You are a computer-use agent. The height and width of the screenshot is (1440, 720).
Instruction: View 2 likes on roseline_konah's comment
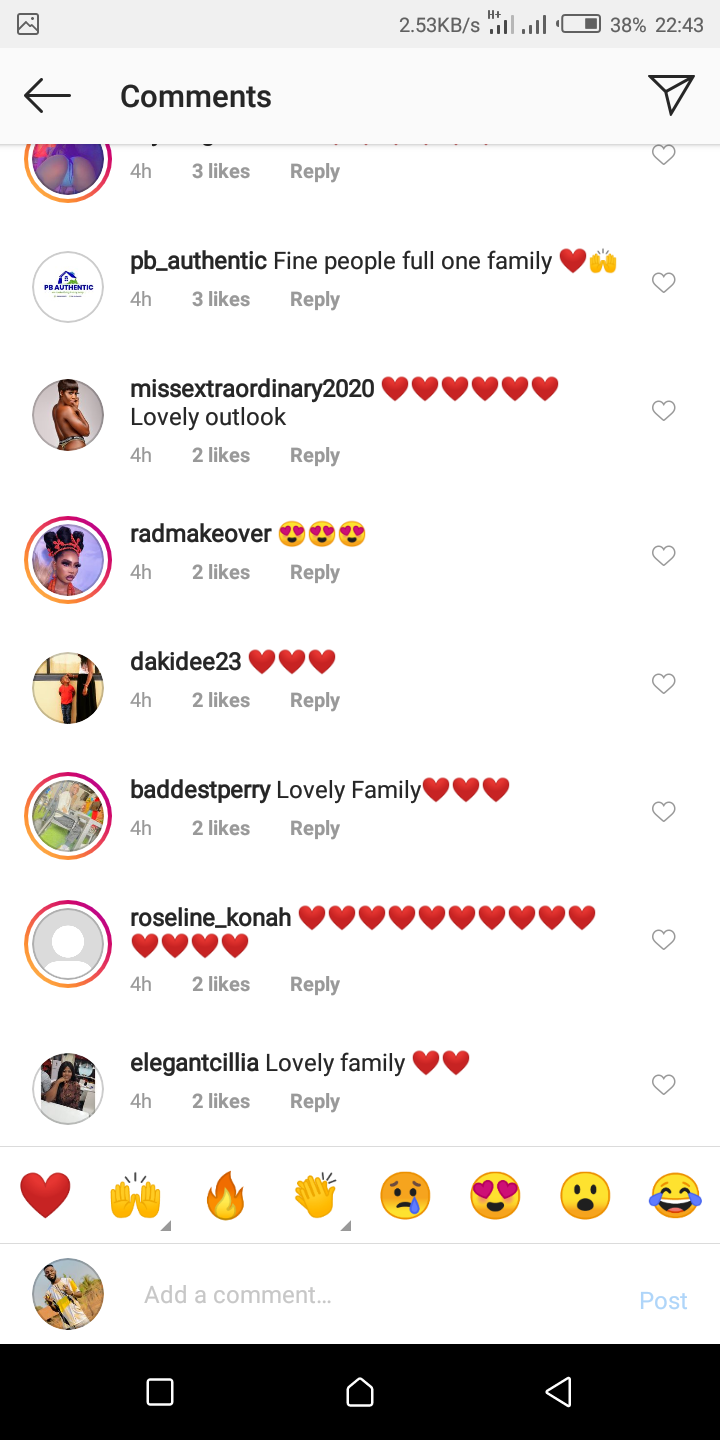point(221,985)
